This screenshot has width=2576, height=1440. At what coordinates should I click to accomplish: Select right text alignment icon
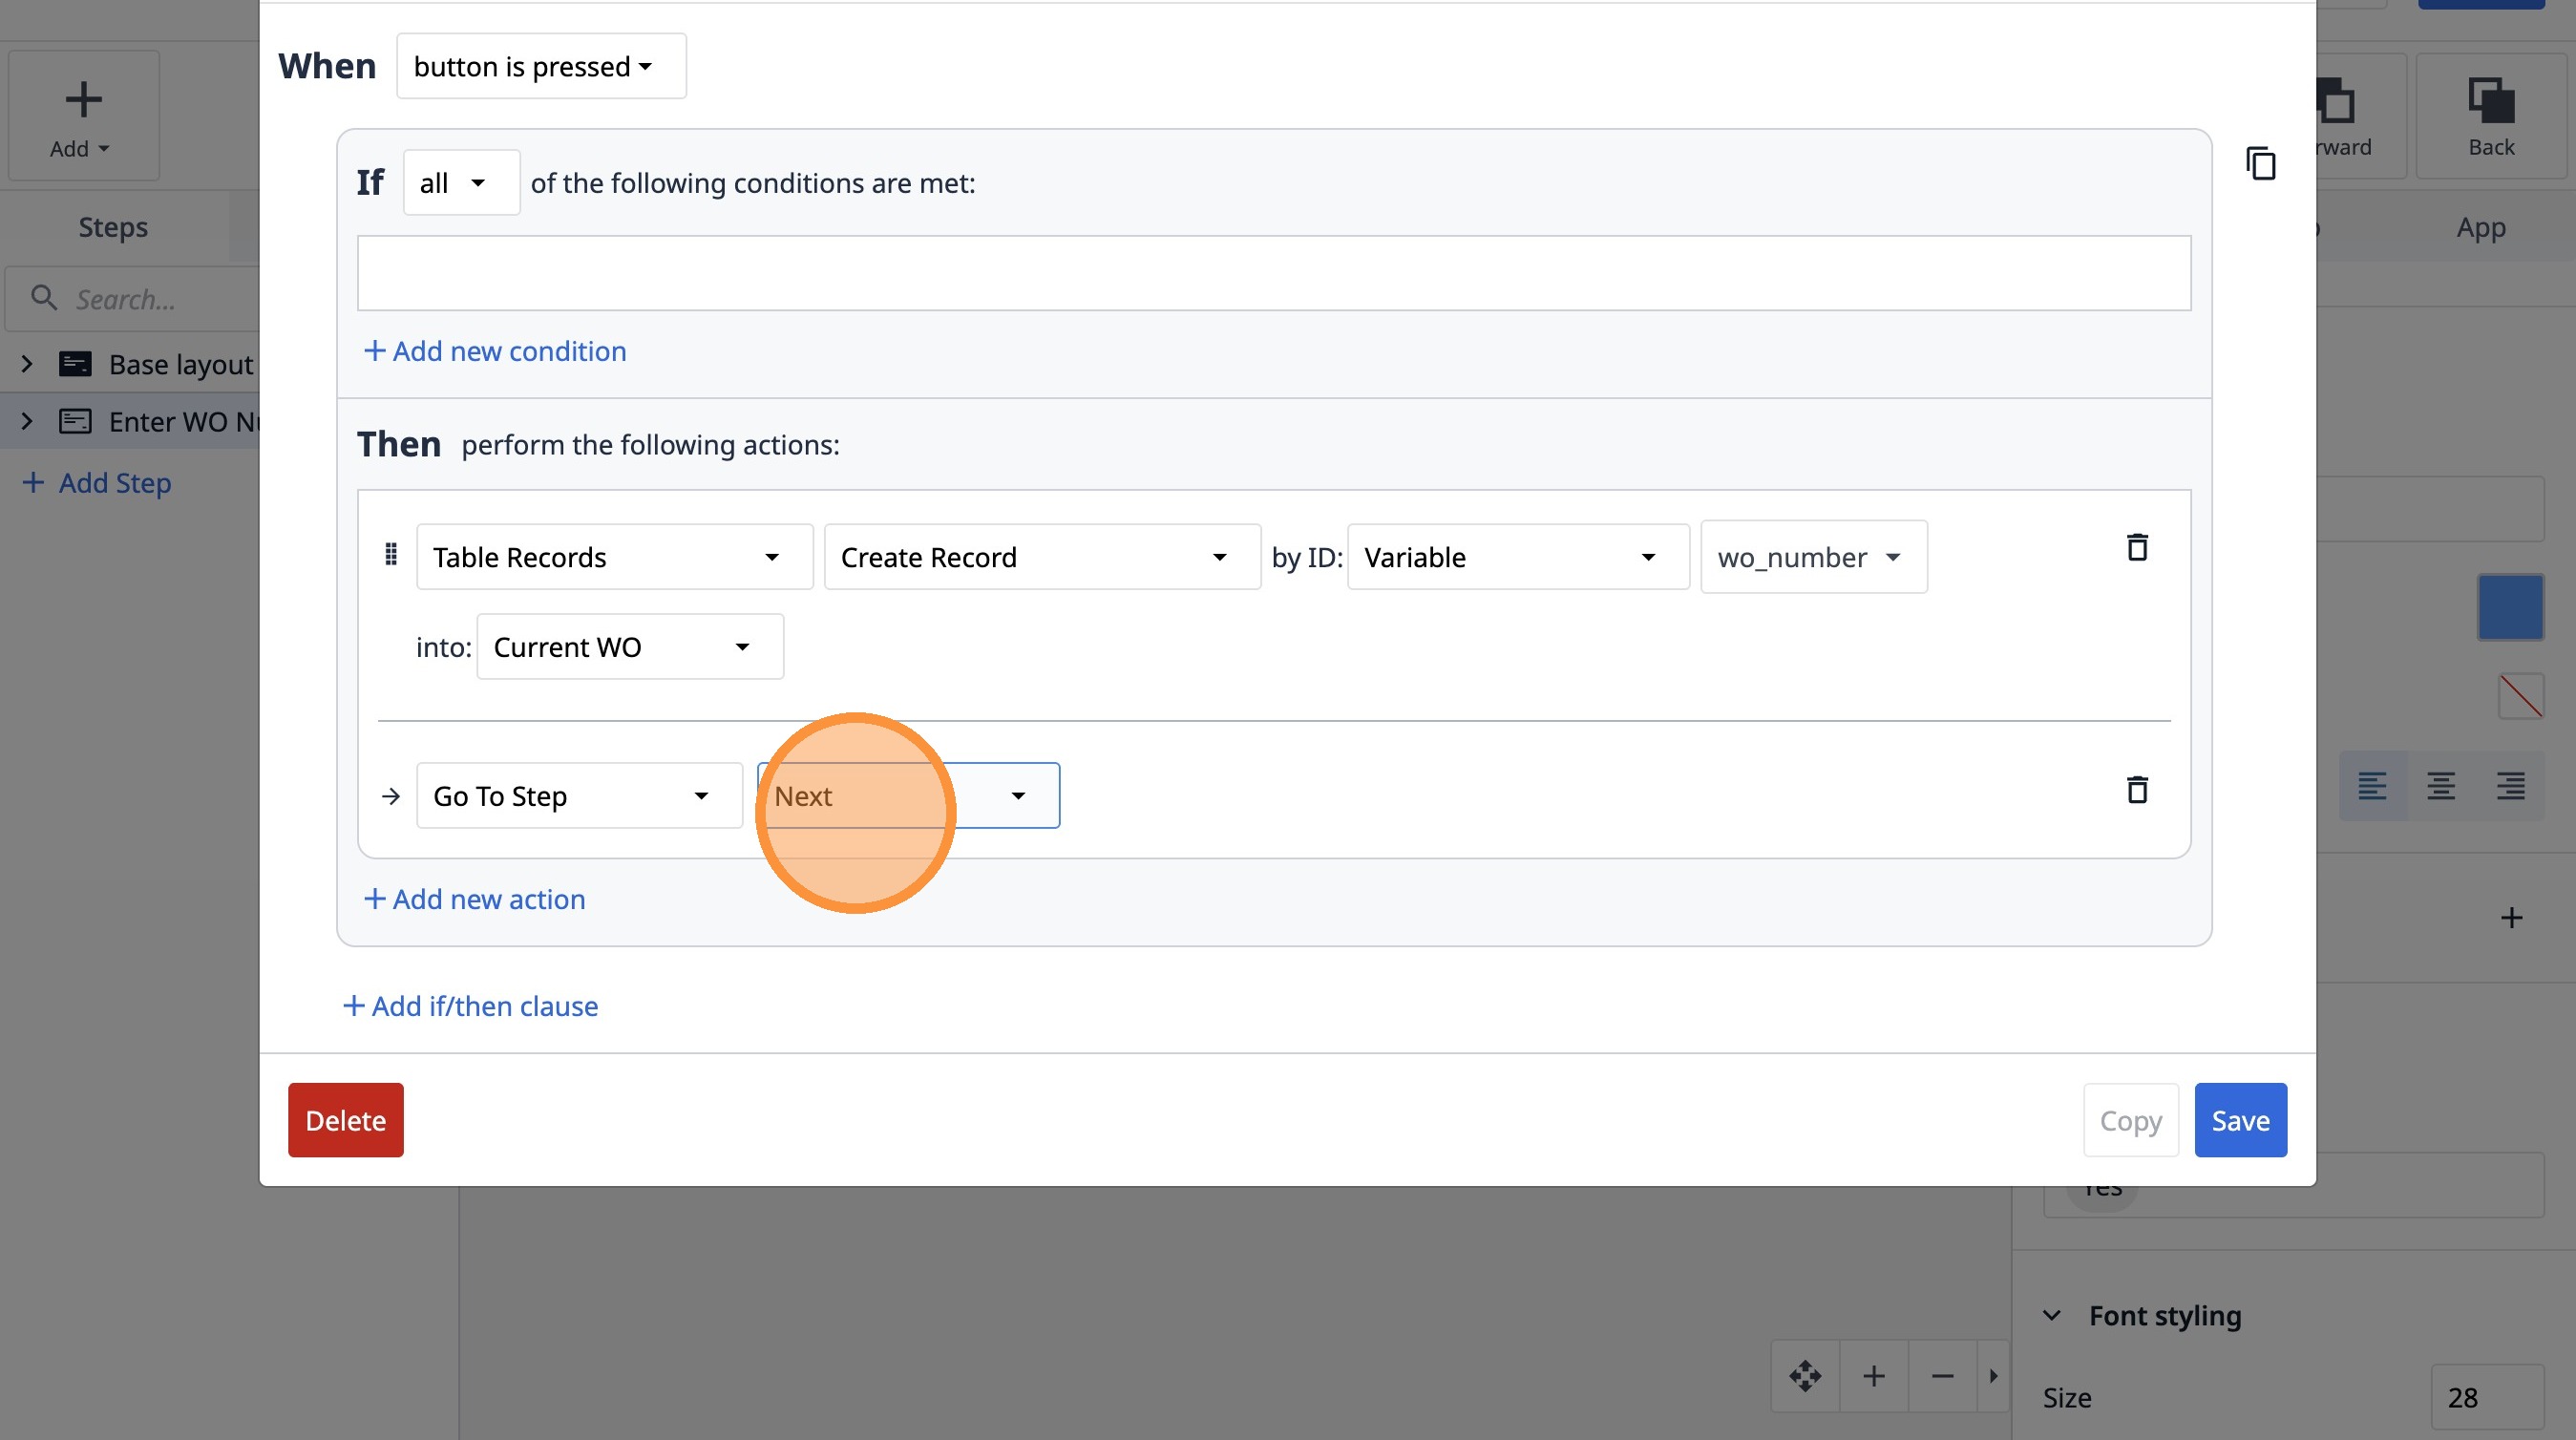coord(2510,786)
